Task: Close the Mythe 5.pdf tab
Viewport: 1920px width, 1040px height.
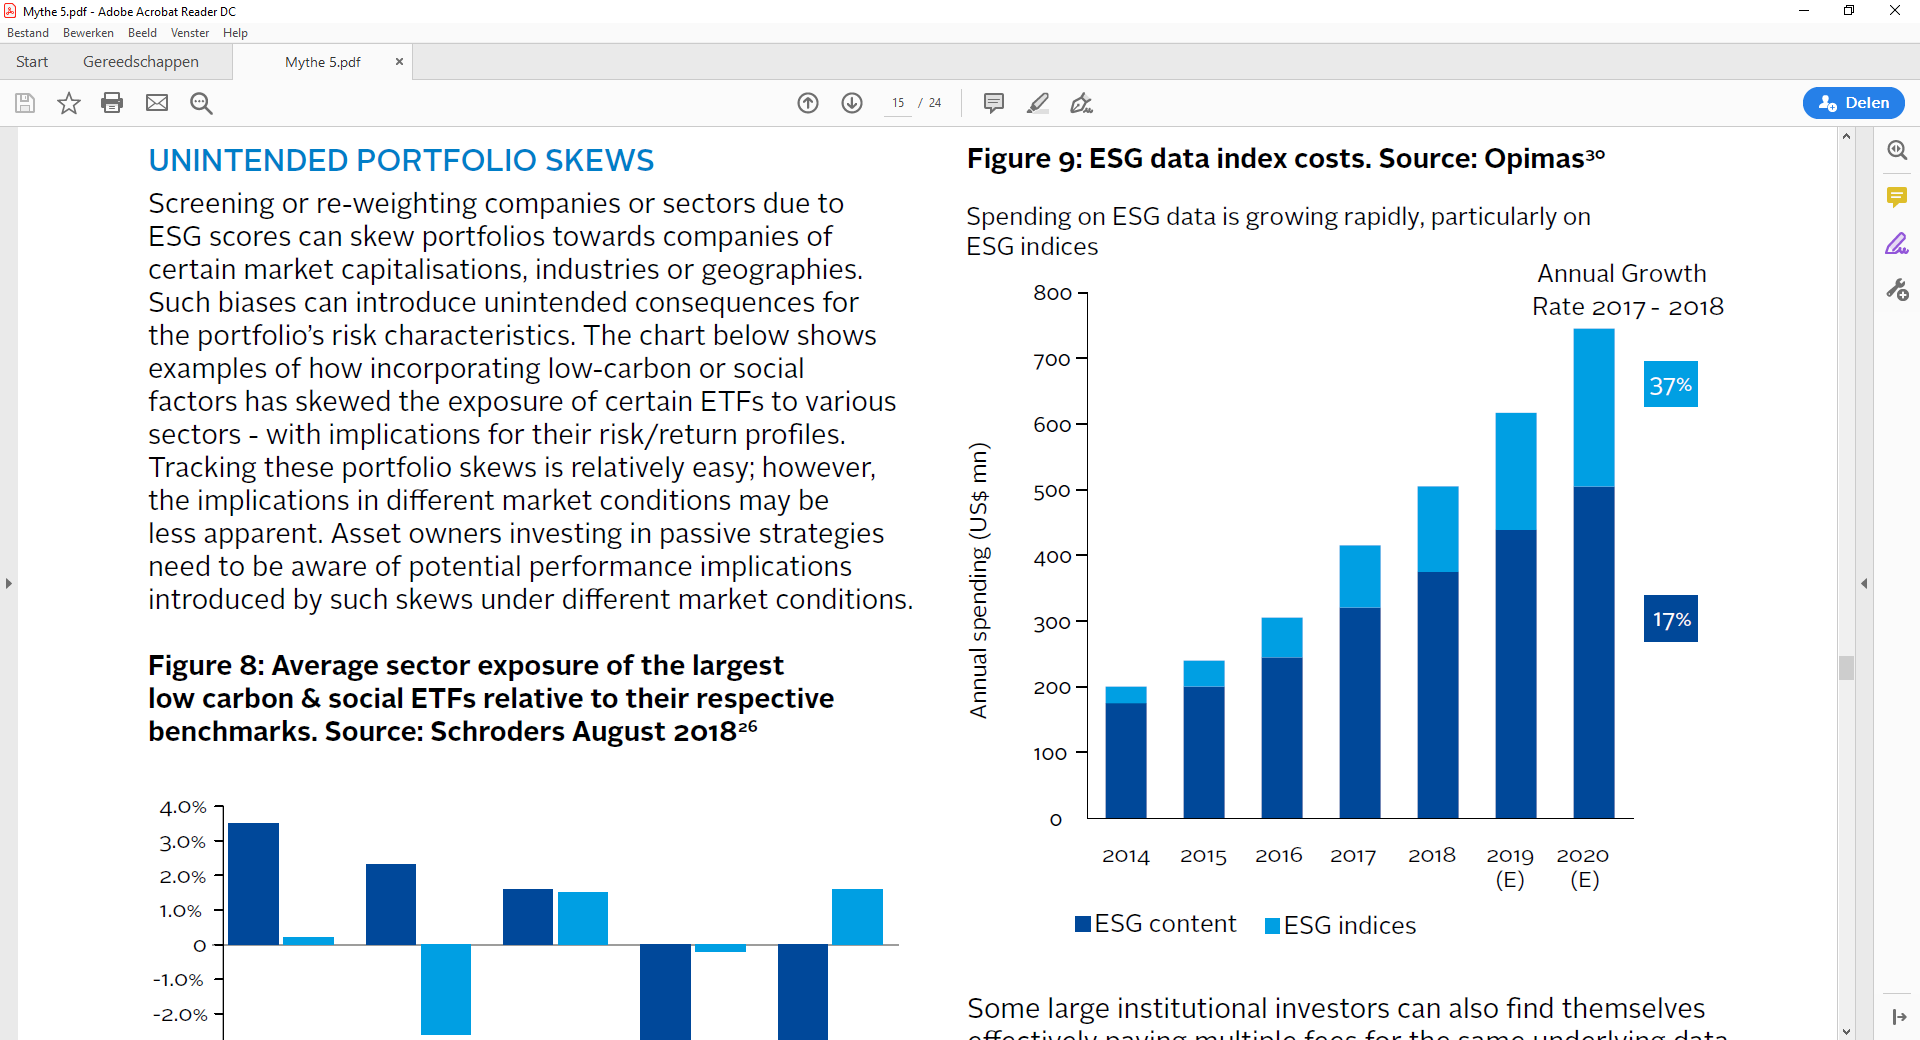Action: 399,62
